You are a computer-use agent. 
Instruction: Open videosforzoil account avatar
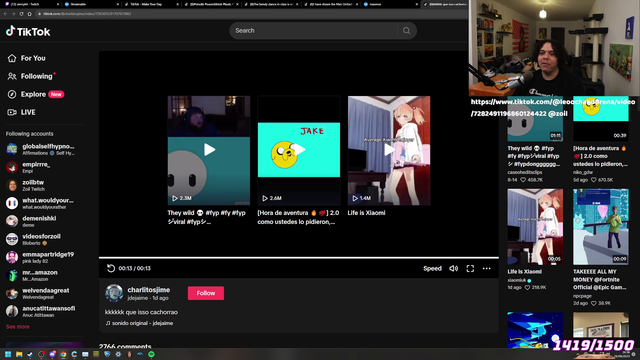[x=12, y=239]
